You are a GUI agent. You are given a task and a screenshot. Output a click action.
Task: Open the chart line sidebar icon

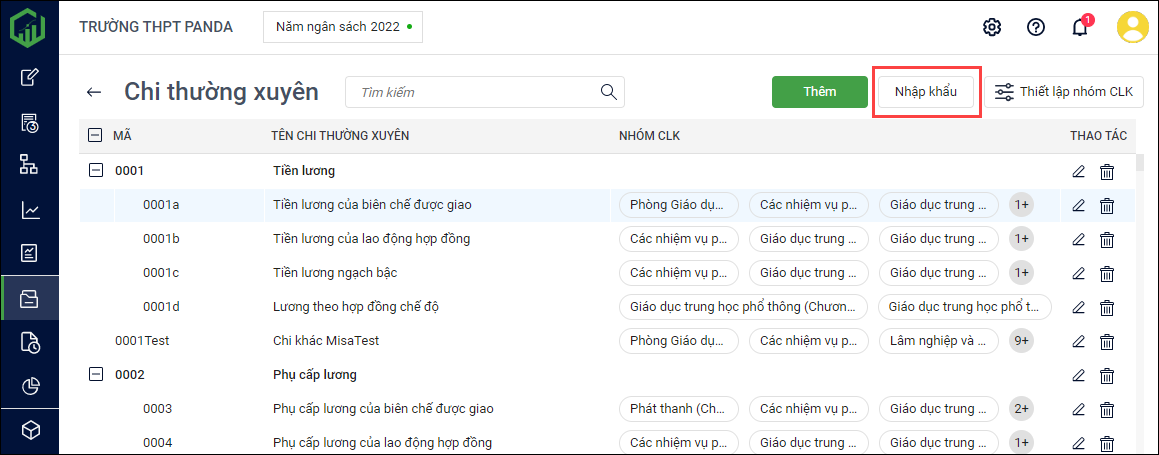point(30,210)
